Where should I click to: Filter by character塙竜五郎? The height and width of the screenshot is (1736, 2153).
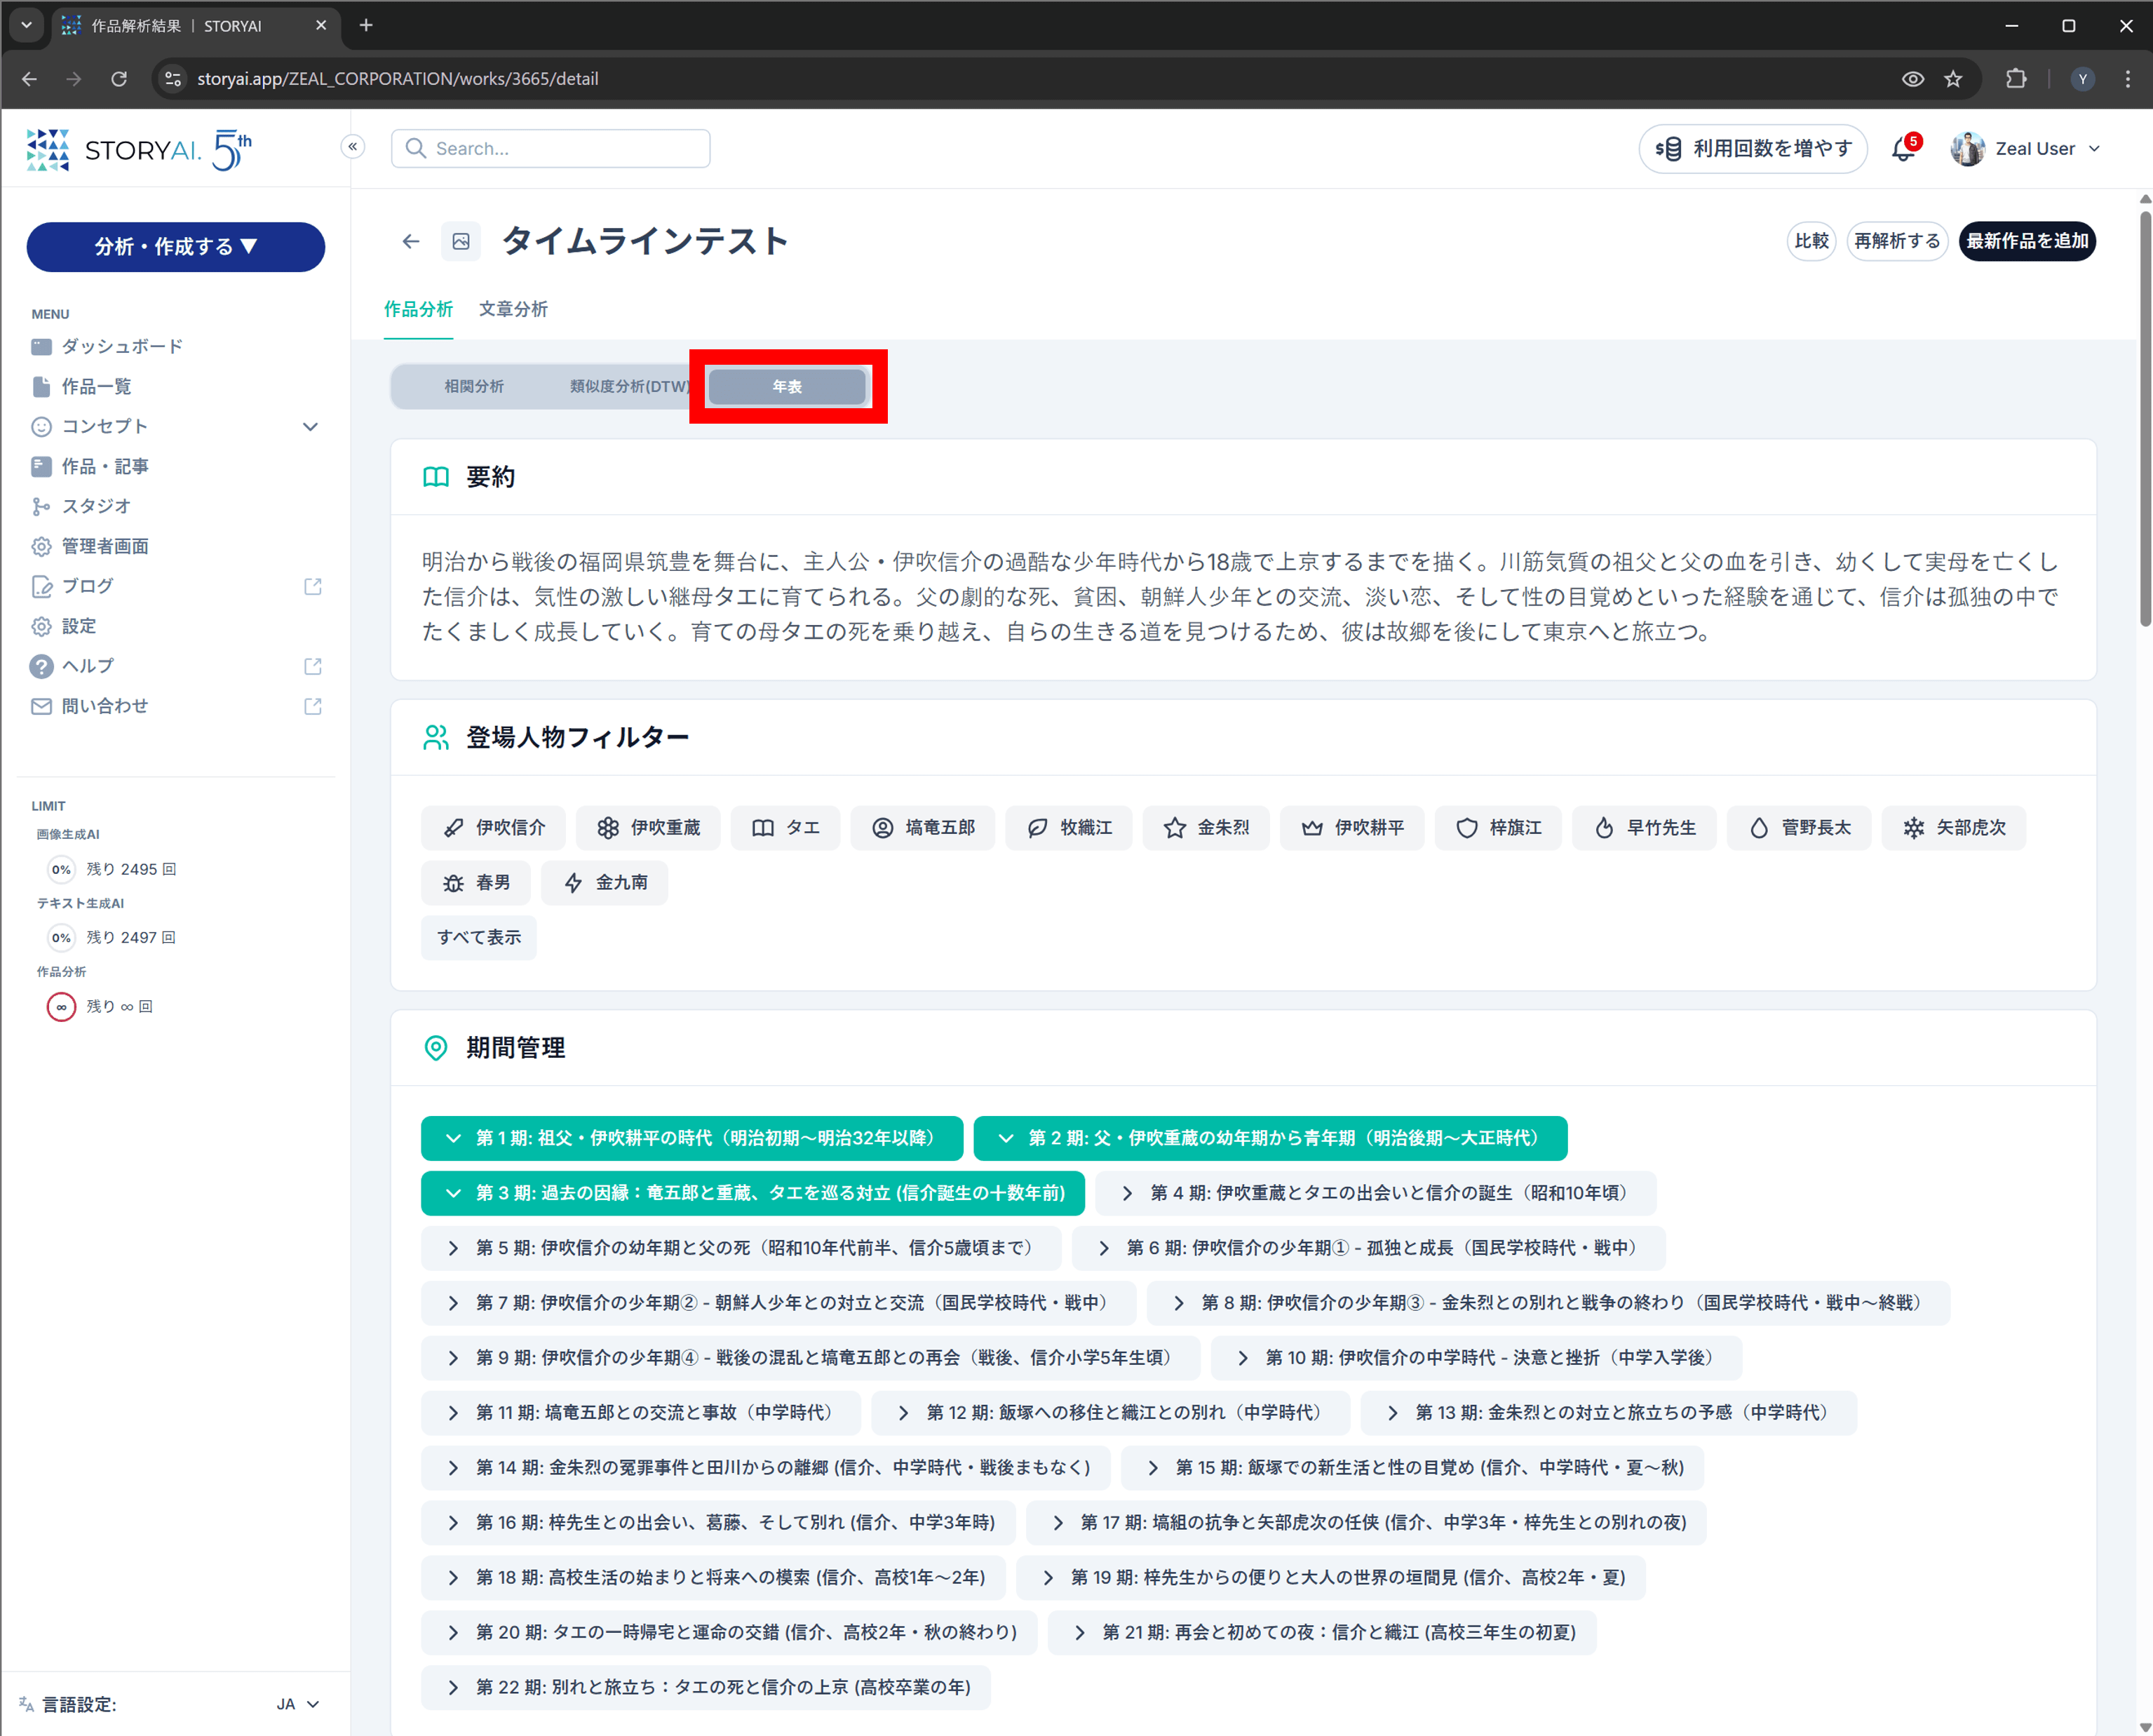923,828
